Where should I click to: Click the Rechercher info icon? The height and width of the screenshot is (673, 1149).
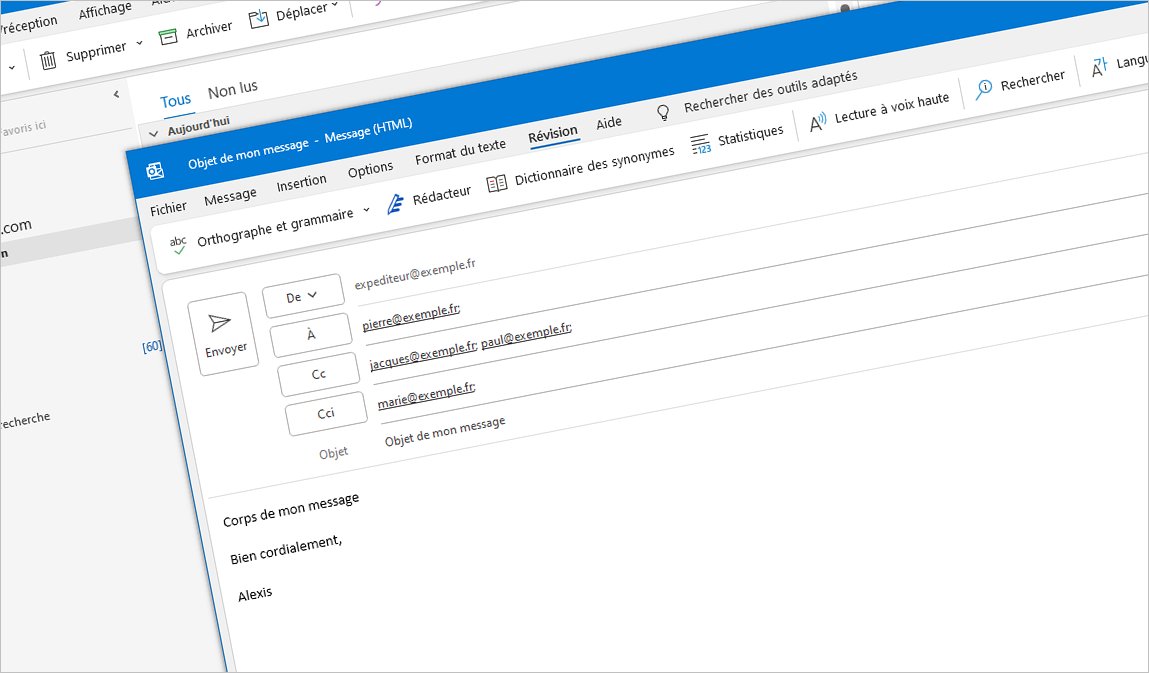(983, 89)
